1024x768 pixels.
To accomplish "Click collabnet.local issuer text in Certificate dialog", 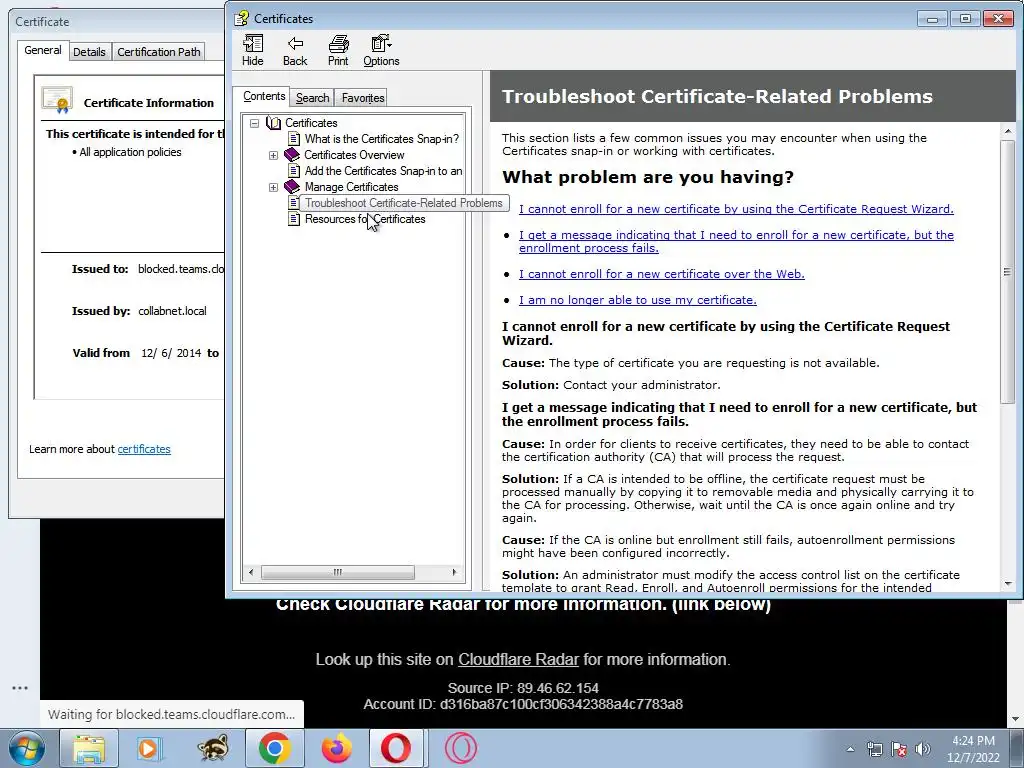I will pyautogui.click(x=172, y=312).
